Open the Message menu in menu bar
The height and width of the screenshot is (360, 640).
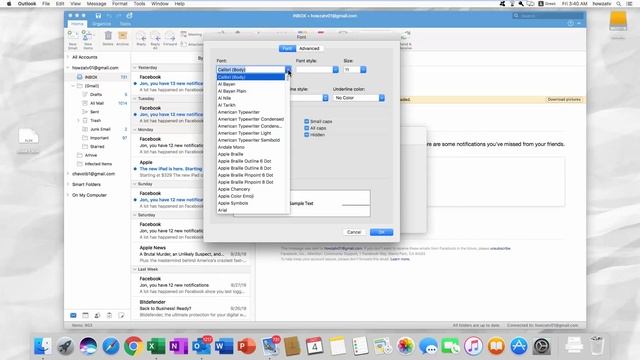96,4
